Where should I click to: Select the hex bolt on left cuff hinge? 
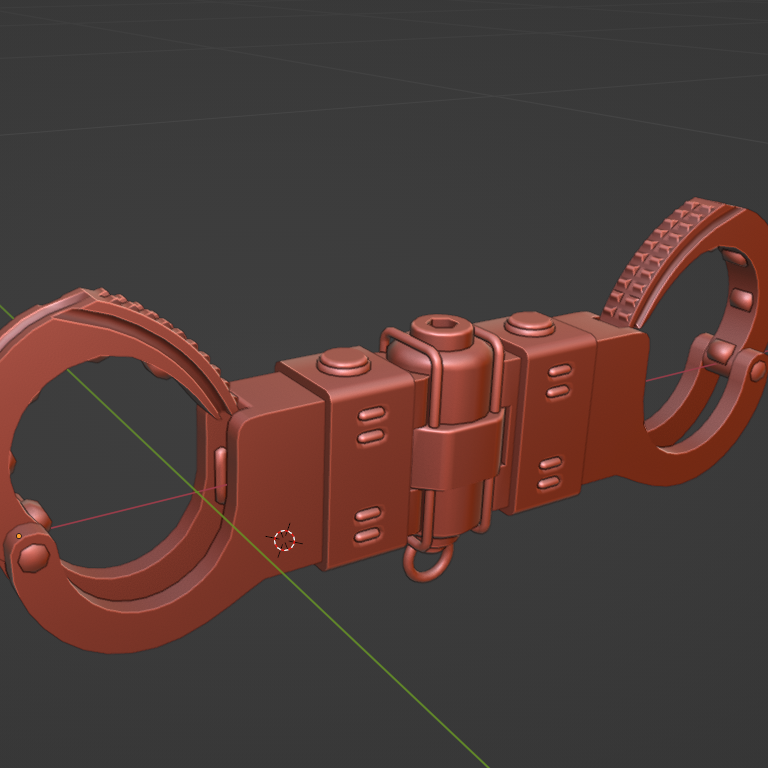coord(34,554)
